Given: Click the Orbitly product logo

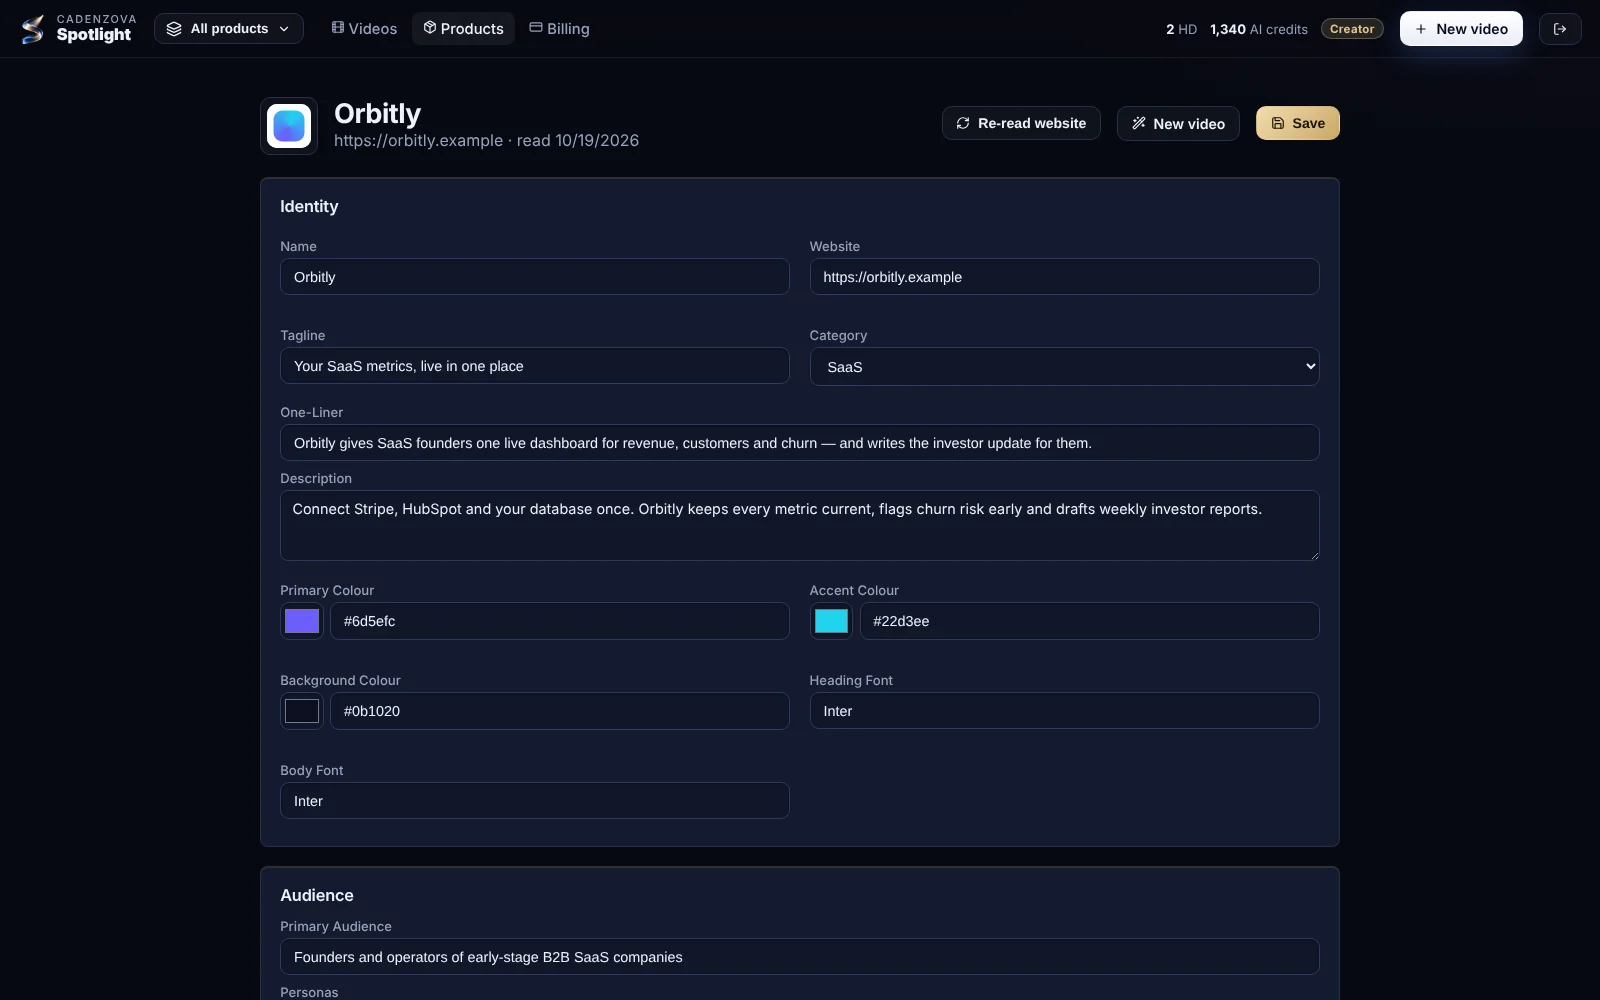Looking at the screenshot, I should coord(289,126).
